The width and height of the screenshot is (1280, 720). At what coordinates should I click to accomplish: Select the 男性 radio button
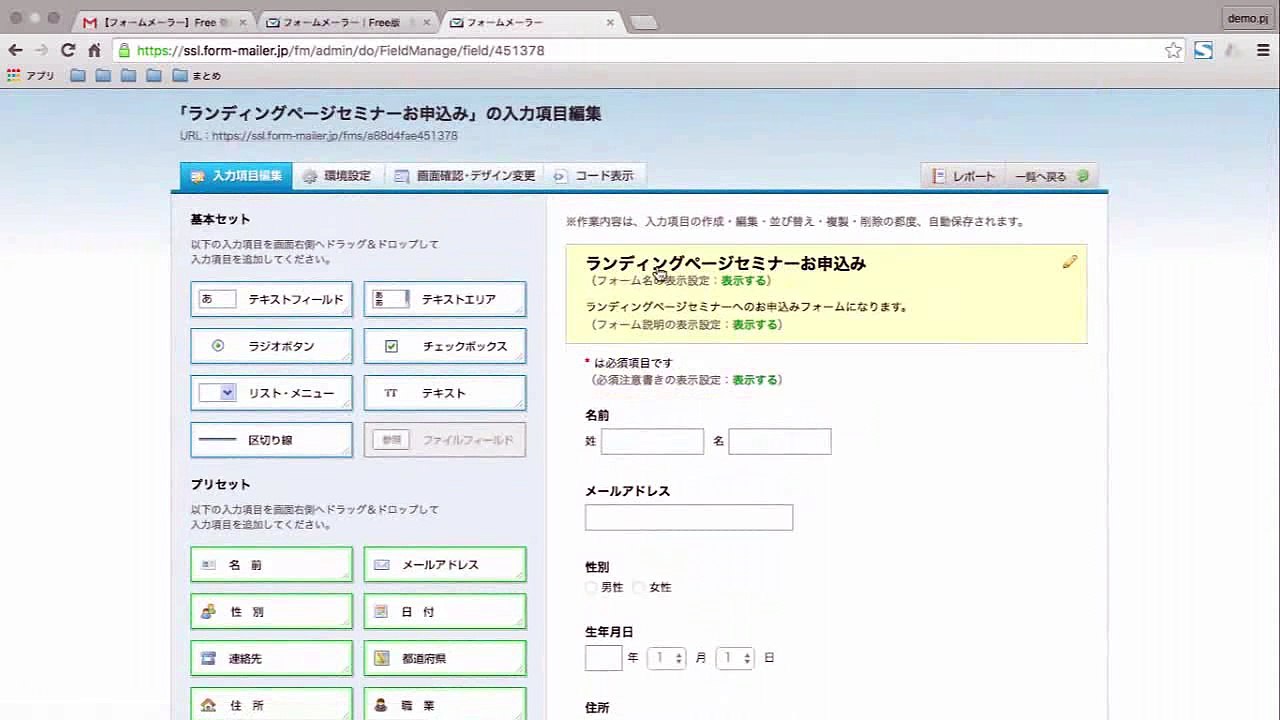coord(592,588)
